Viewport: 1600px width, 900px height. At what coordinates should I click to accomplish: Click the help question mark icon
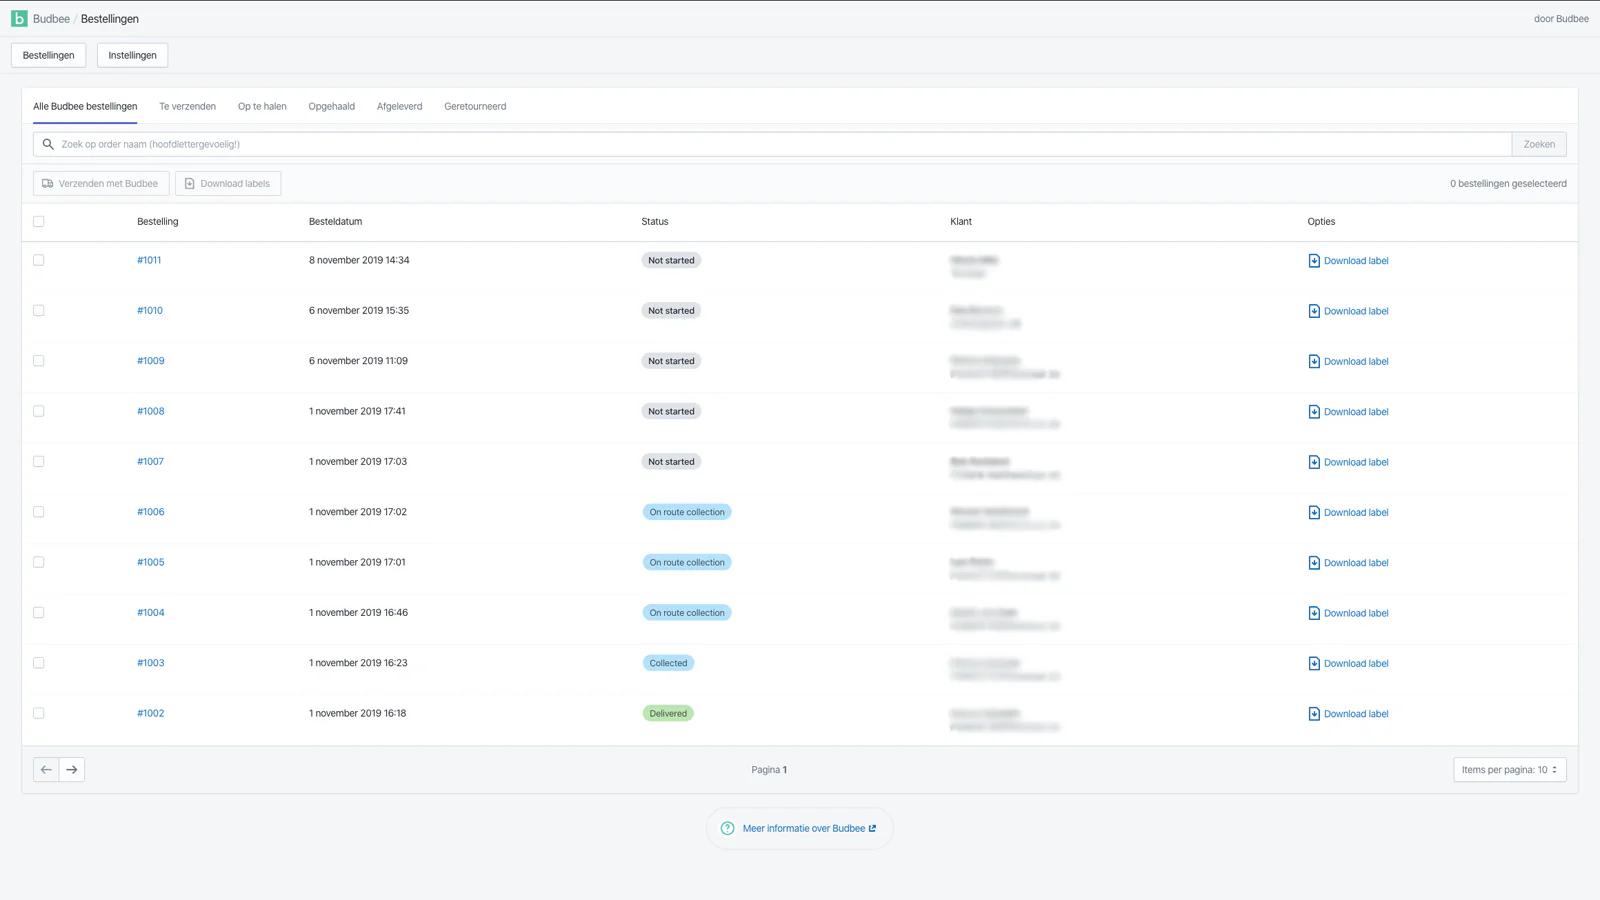(x=728, y=828)
